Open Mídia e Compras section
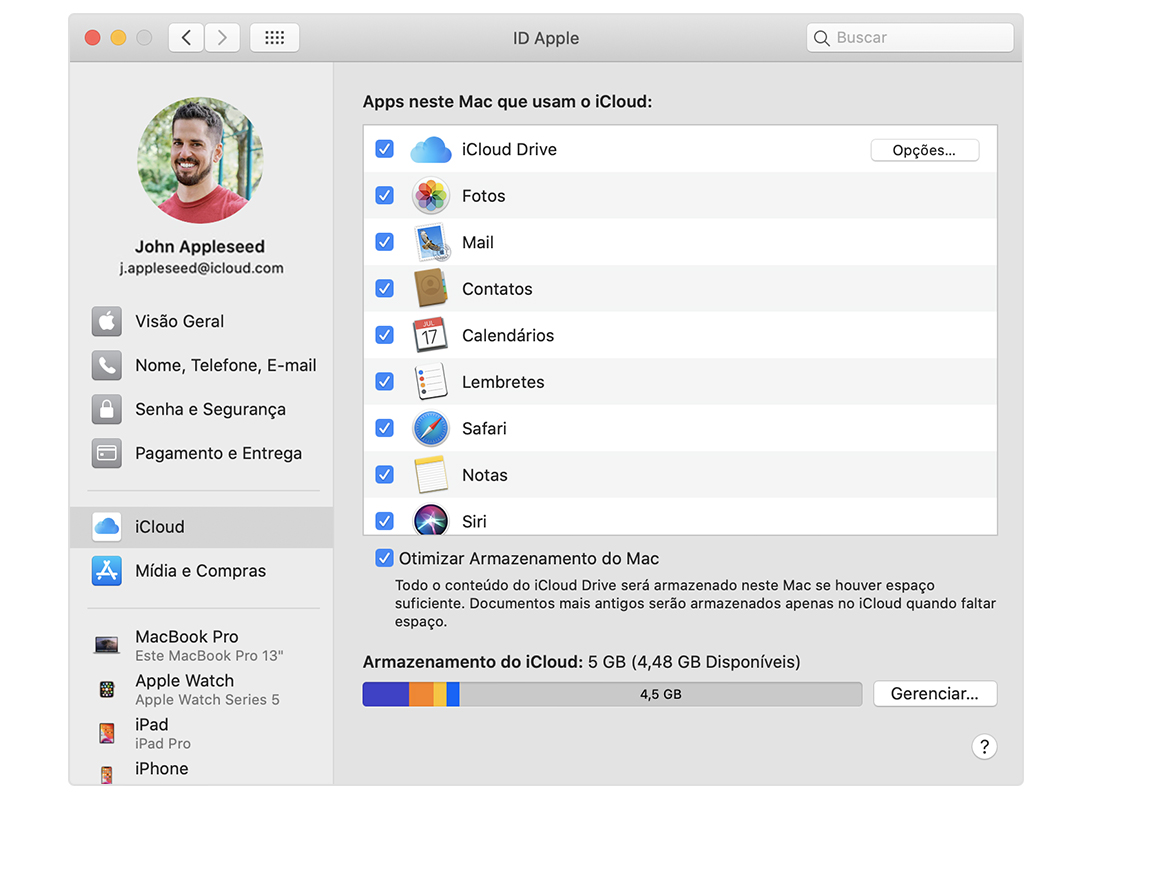 [200, 571]
